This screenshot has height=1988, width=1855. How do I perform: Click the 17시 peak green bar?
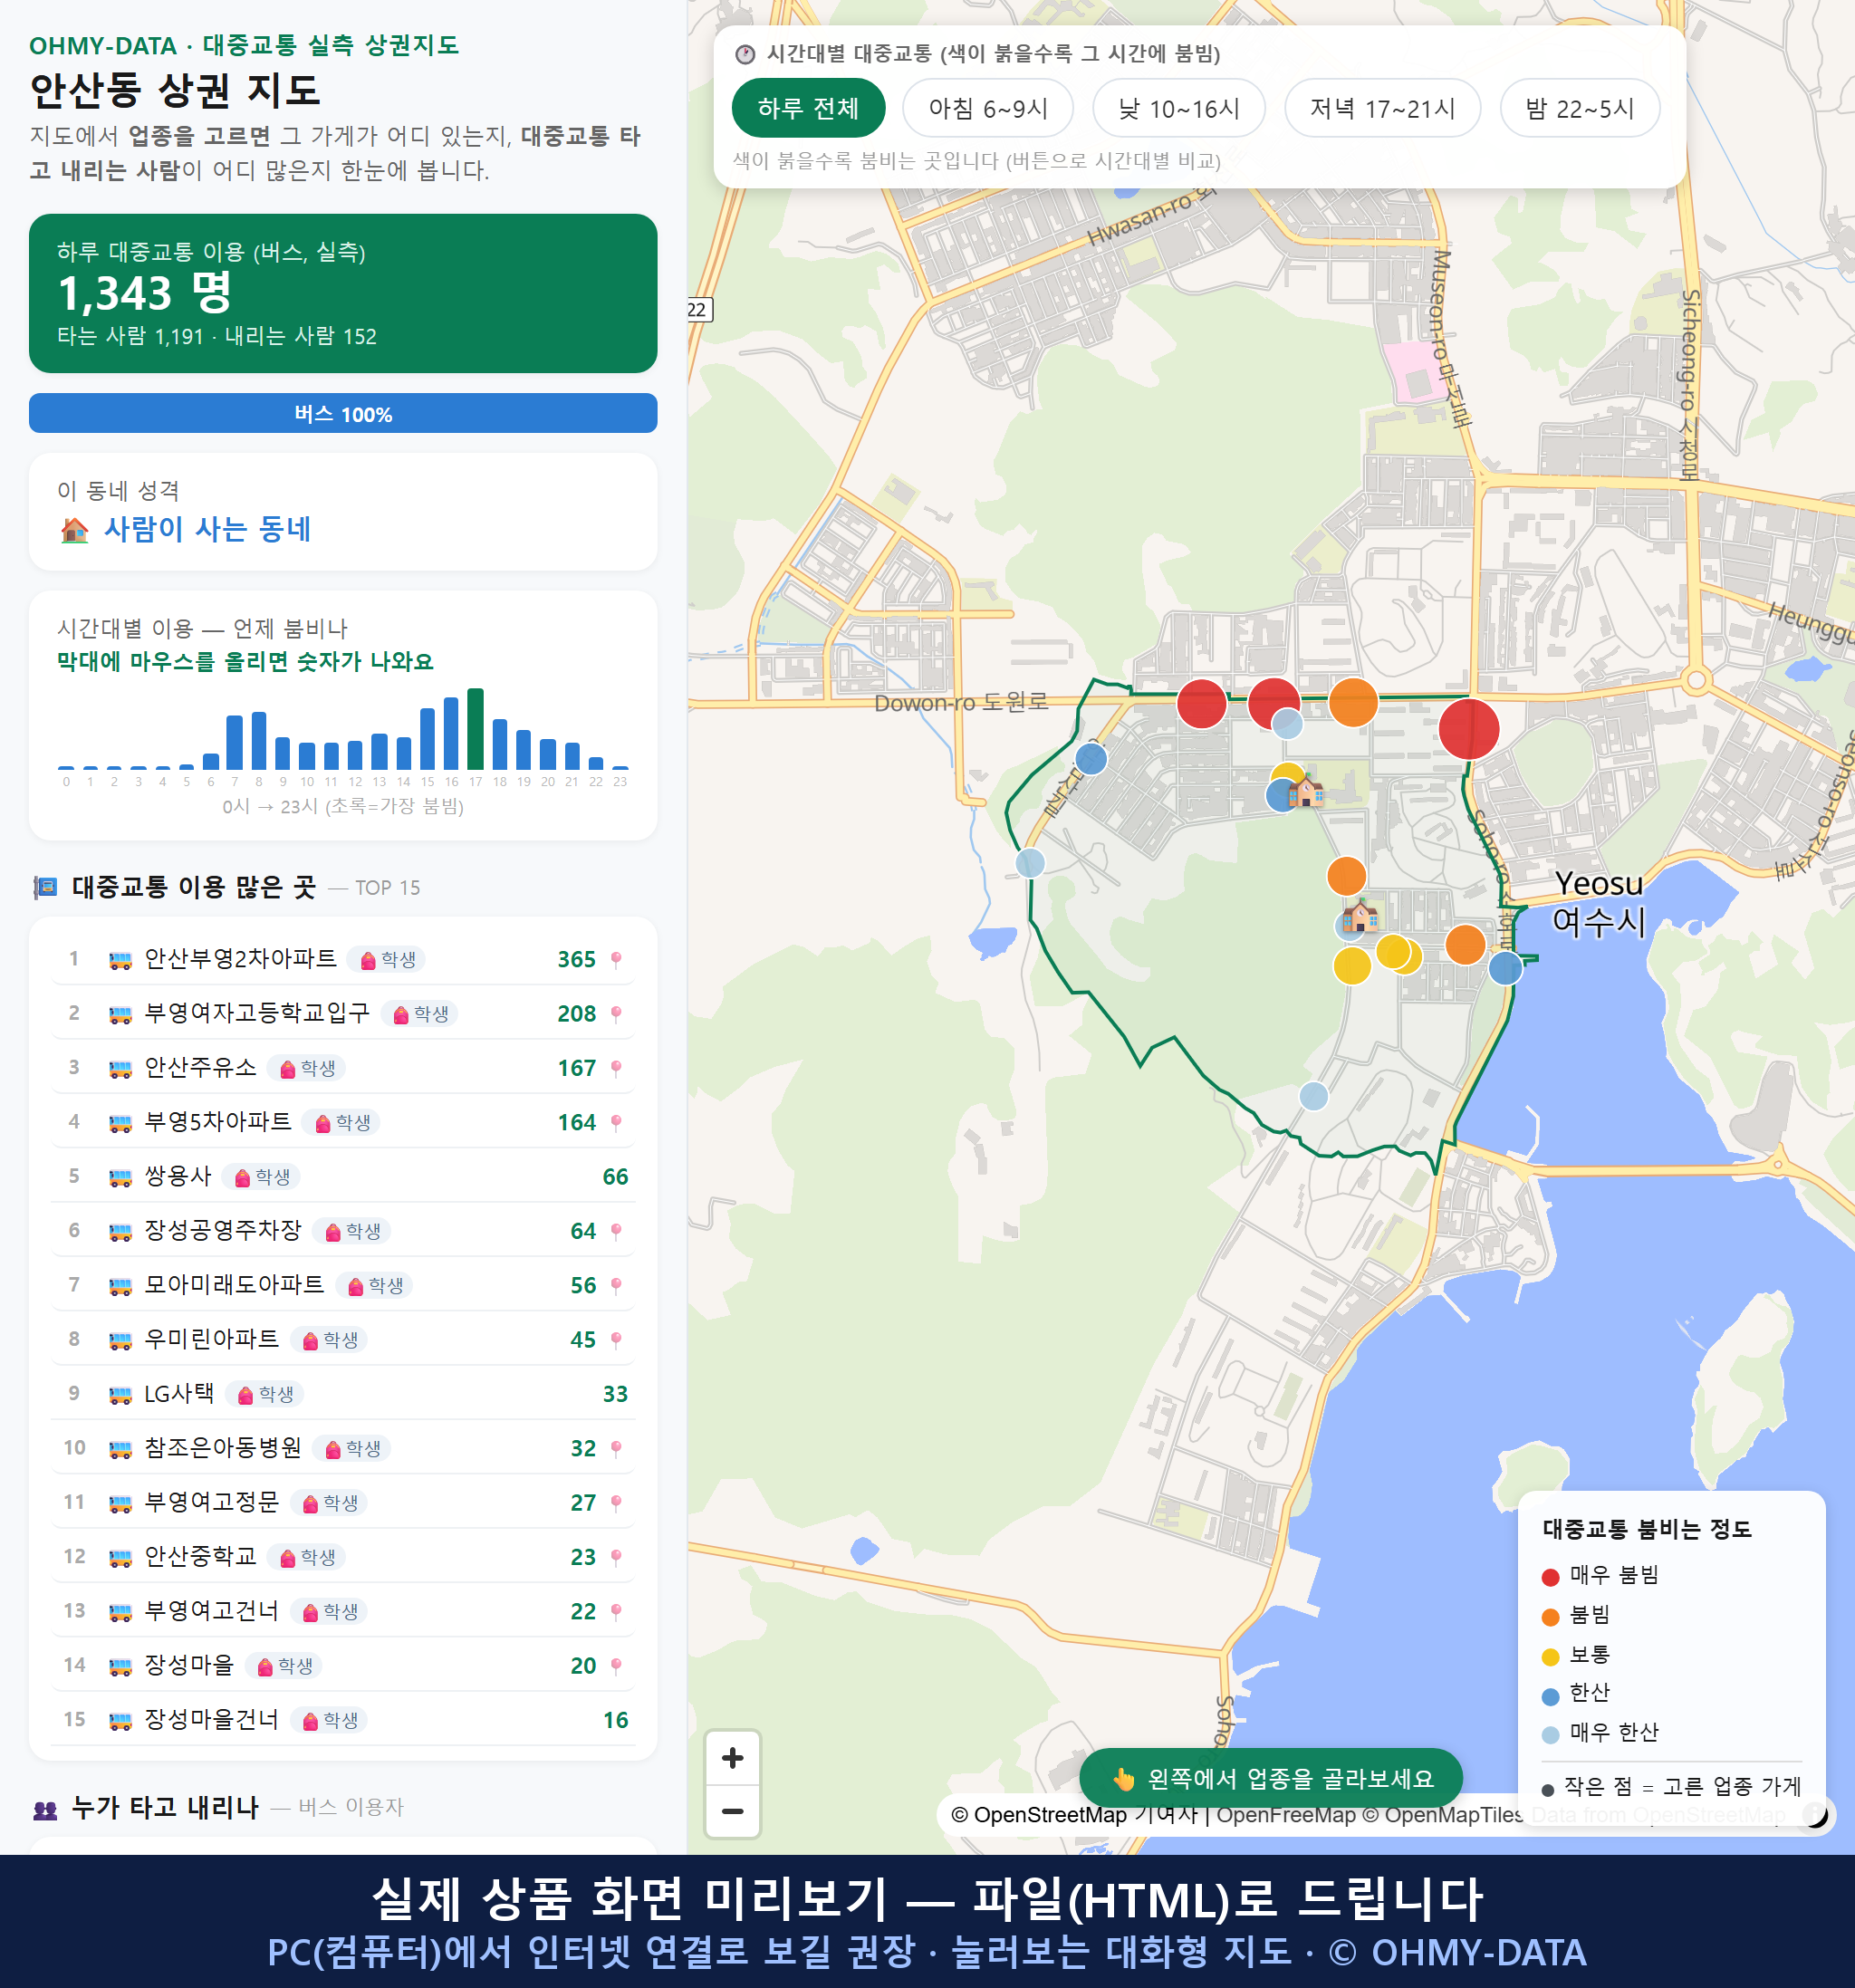coord(476,729)
